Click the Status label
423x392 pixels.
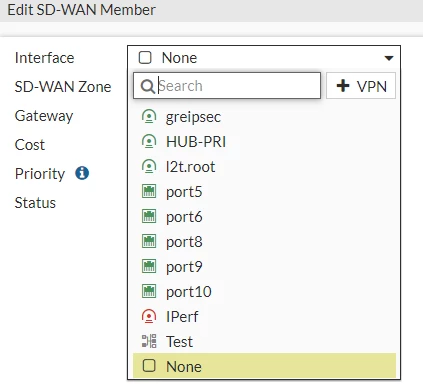click(35, 203)
